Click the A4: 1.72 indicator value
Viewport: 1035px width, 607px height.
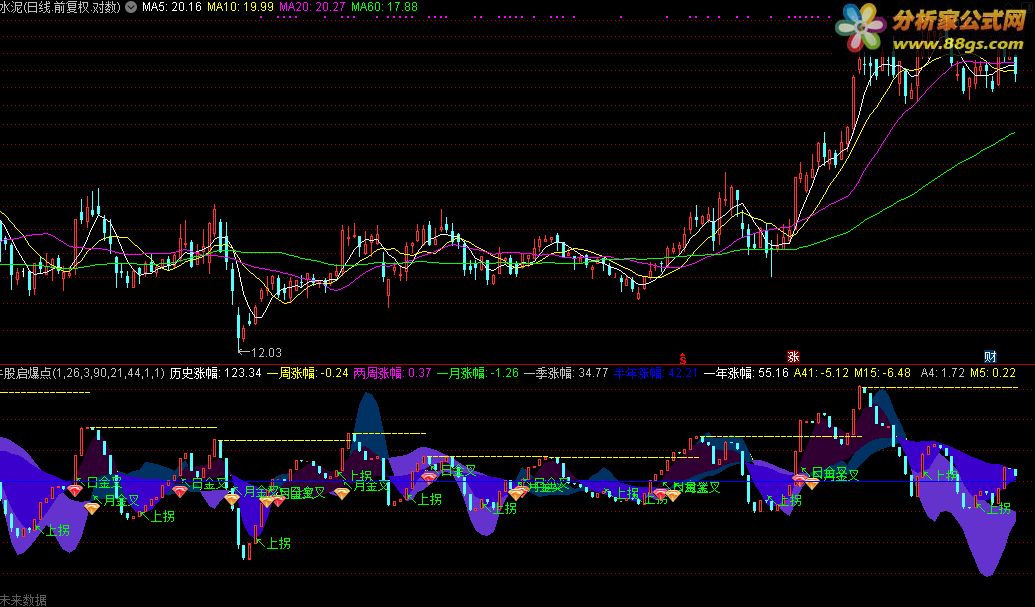click(x=943, y=373)
